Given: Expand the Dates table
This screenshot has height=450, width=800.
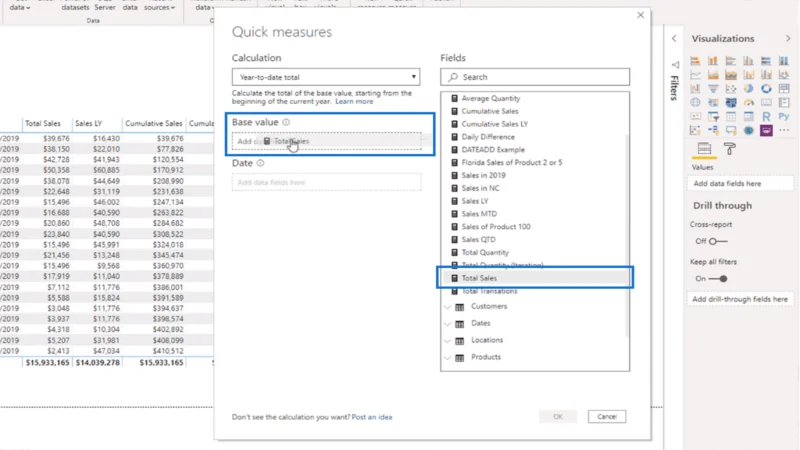Looking at the screenshot, I should click(x=447, y=323).
